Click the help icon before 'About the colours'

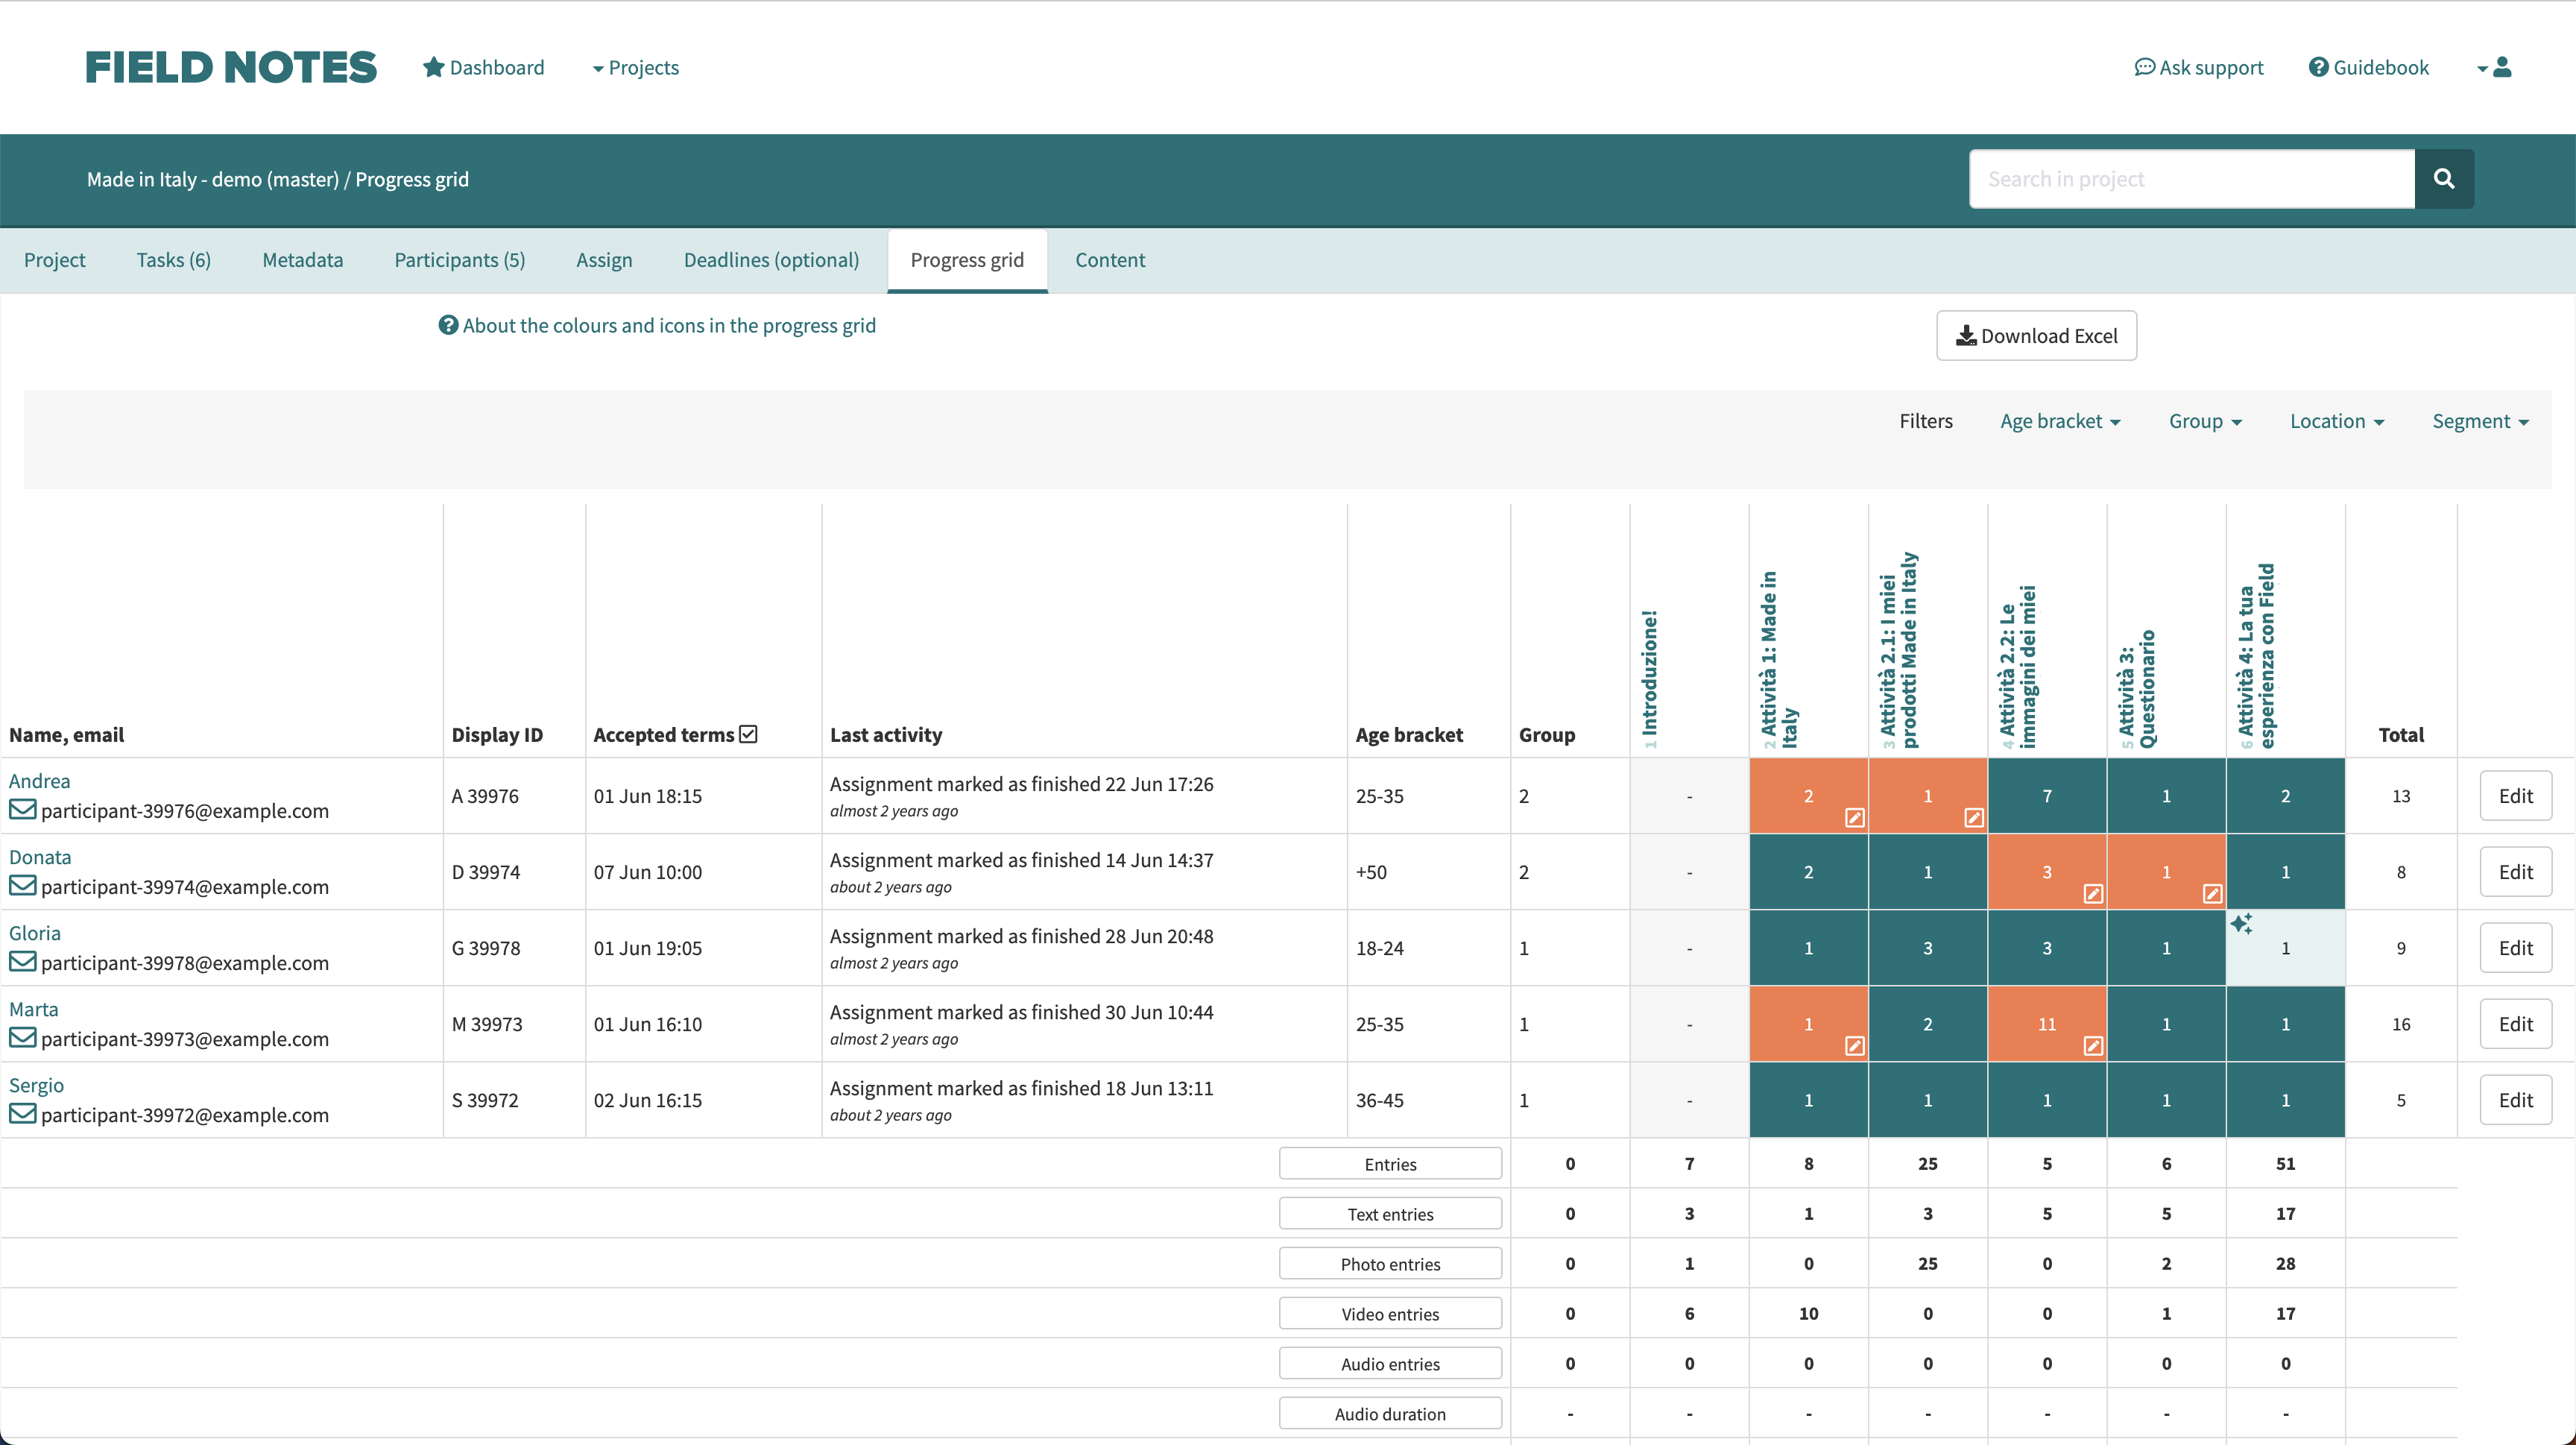(x=448, y=325)
